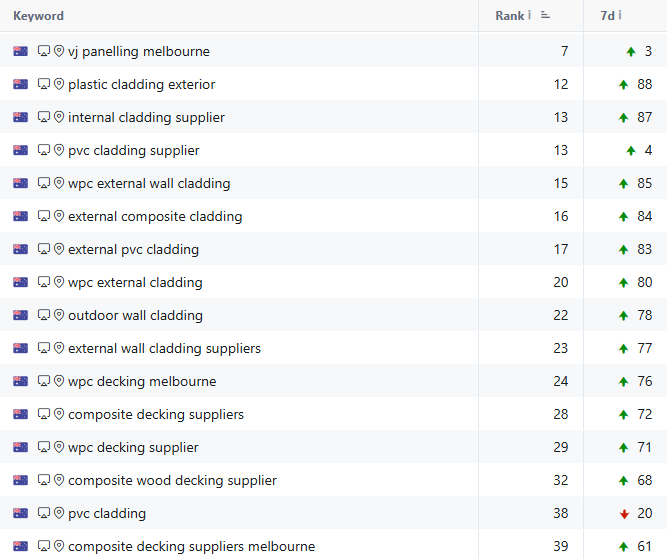Sort by the 7d column header
The height and width of the screenshot is (559, 667).
click(607, 16)
